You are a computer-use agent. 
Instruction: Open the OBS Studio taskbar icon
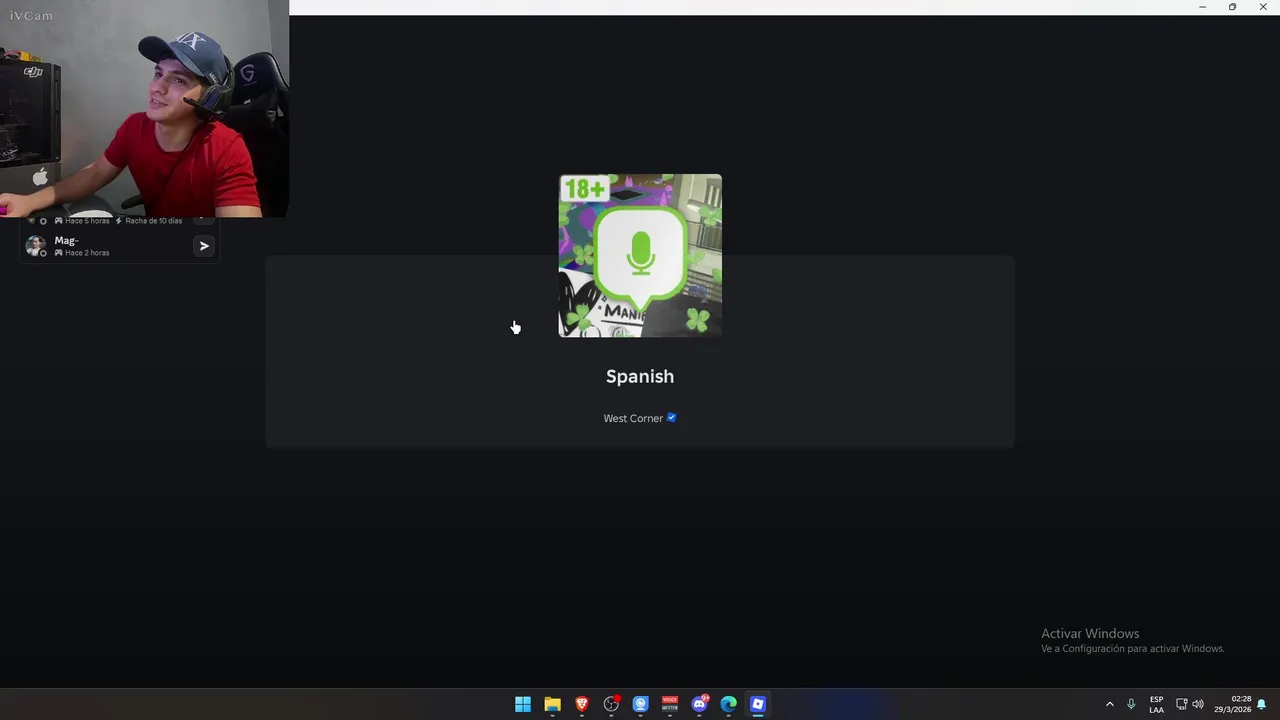[x=611, y=704]
